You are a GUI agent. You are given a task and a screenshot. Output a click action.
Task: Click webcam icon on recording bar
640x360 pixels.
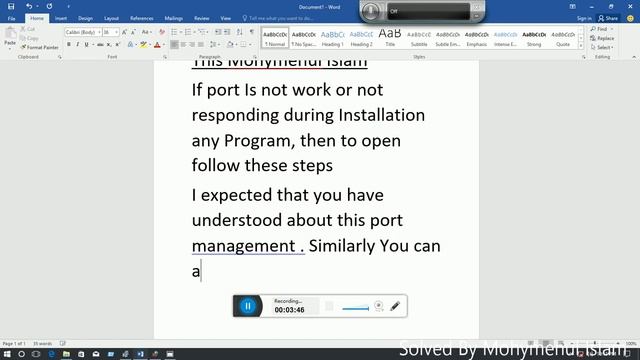click(x=378, y=306)
